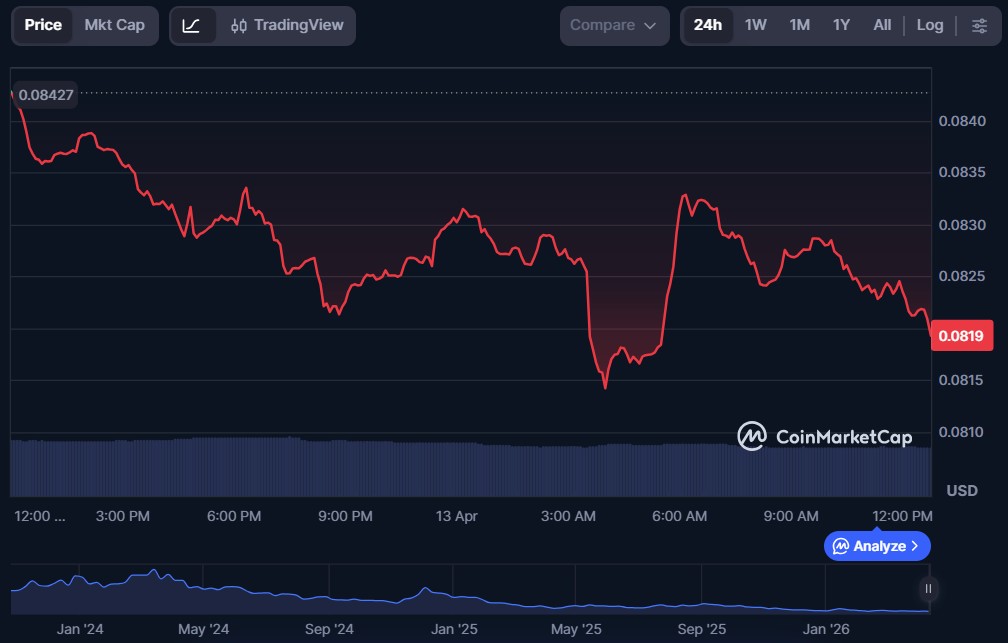Image resolution: width=1008 pixels, height=643 pixels.
Task: Choose 1M time range
Action: click(x=799, y=25)
